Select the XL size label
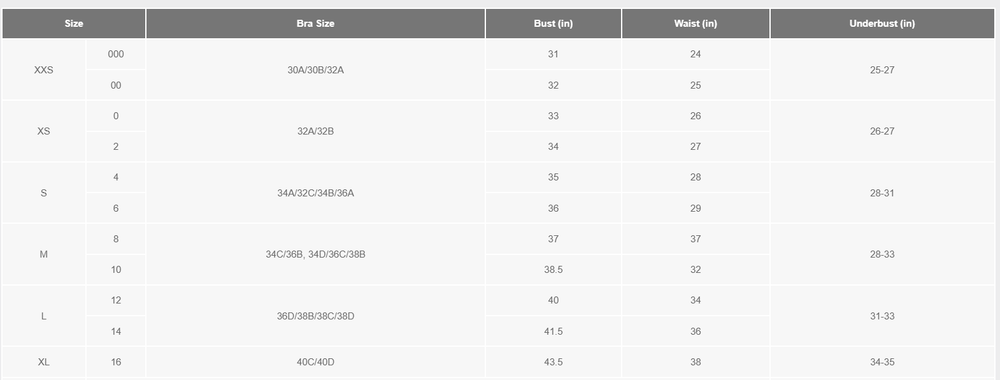The image size is (1000, 380). coord(43,362)
